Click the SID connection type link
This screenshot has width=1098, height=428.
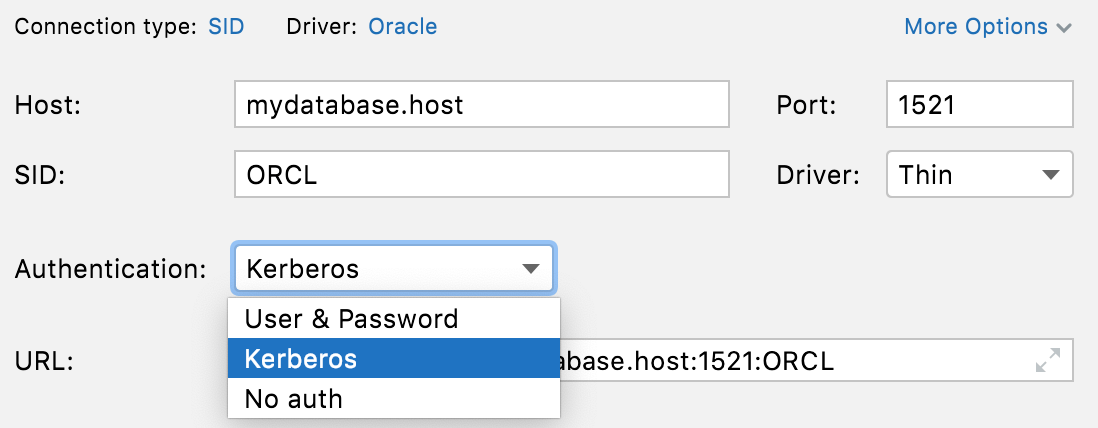[227, 27]
